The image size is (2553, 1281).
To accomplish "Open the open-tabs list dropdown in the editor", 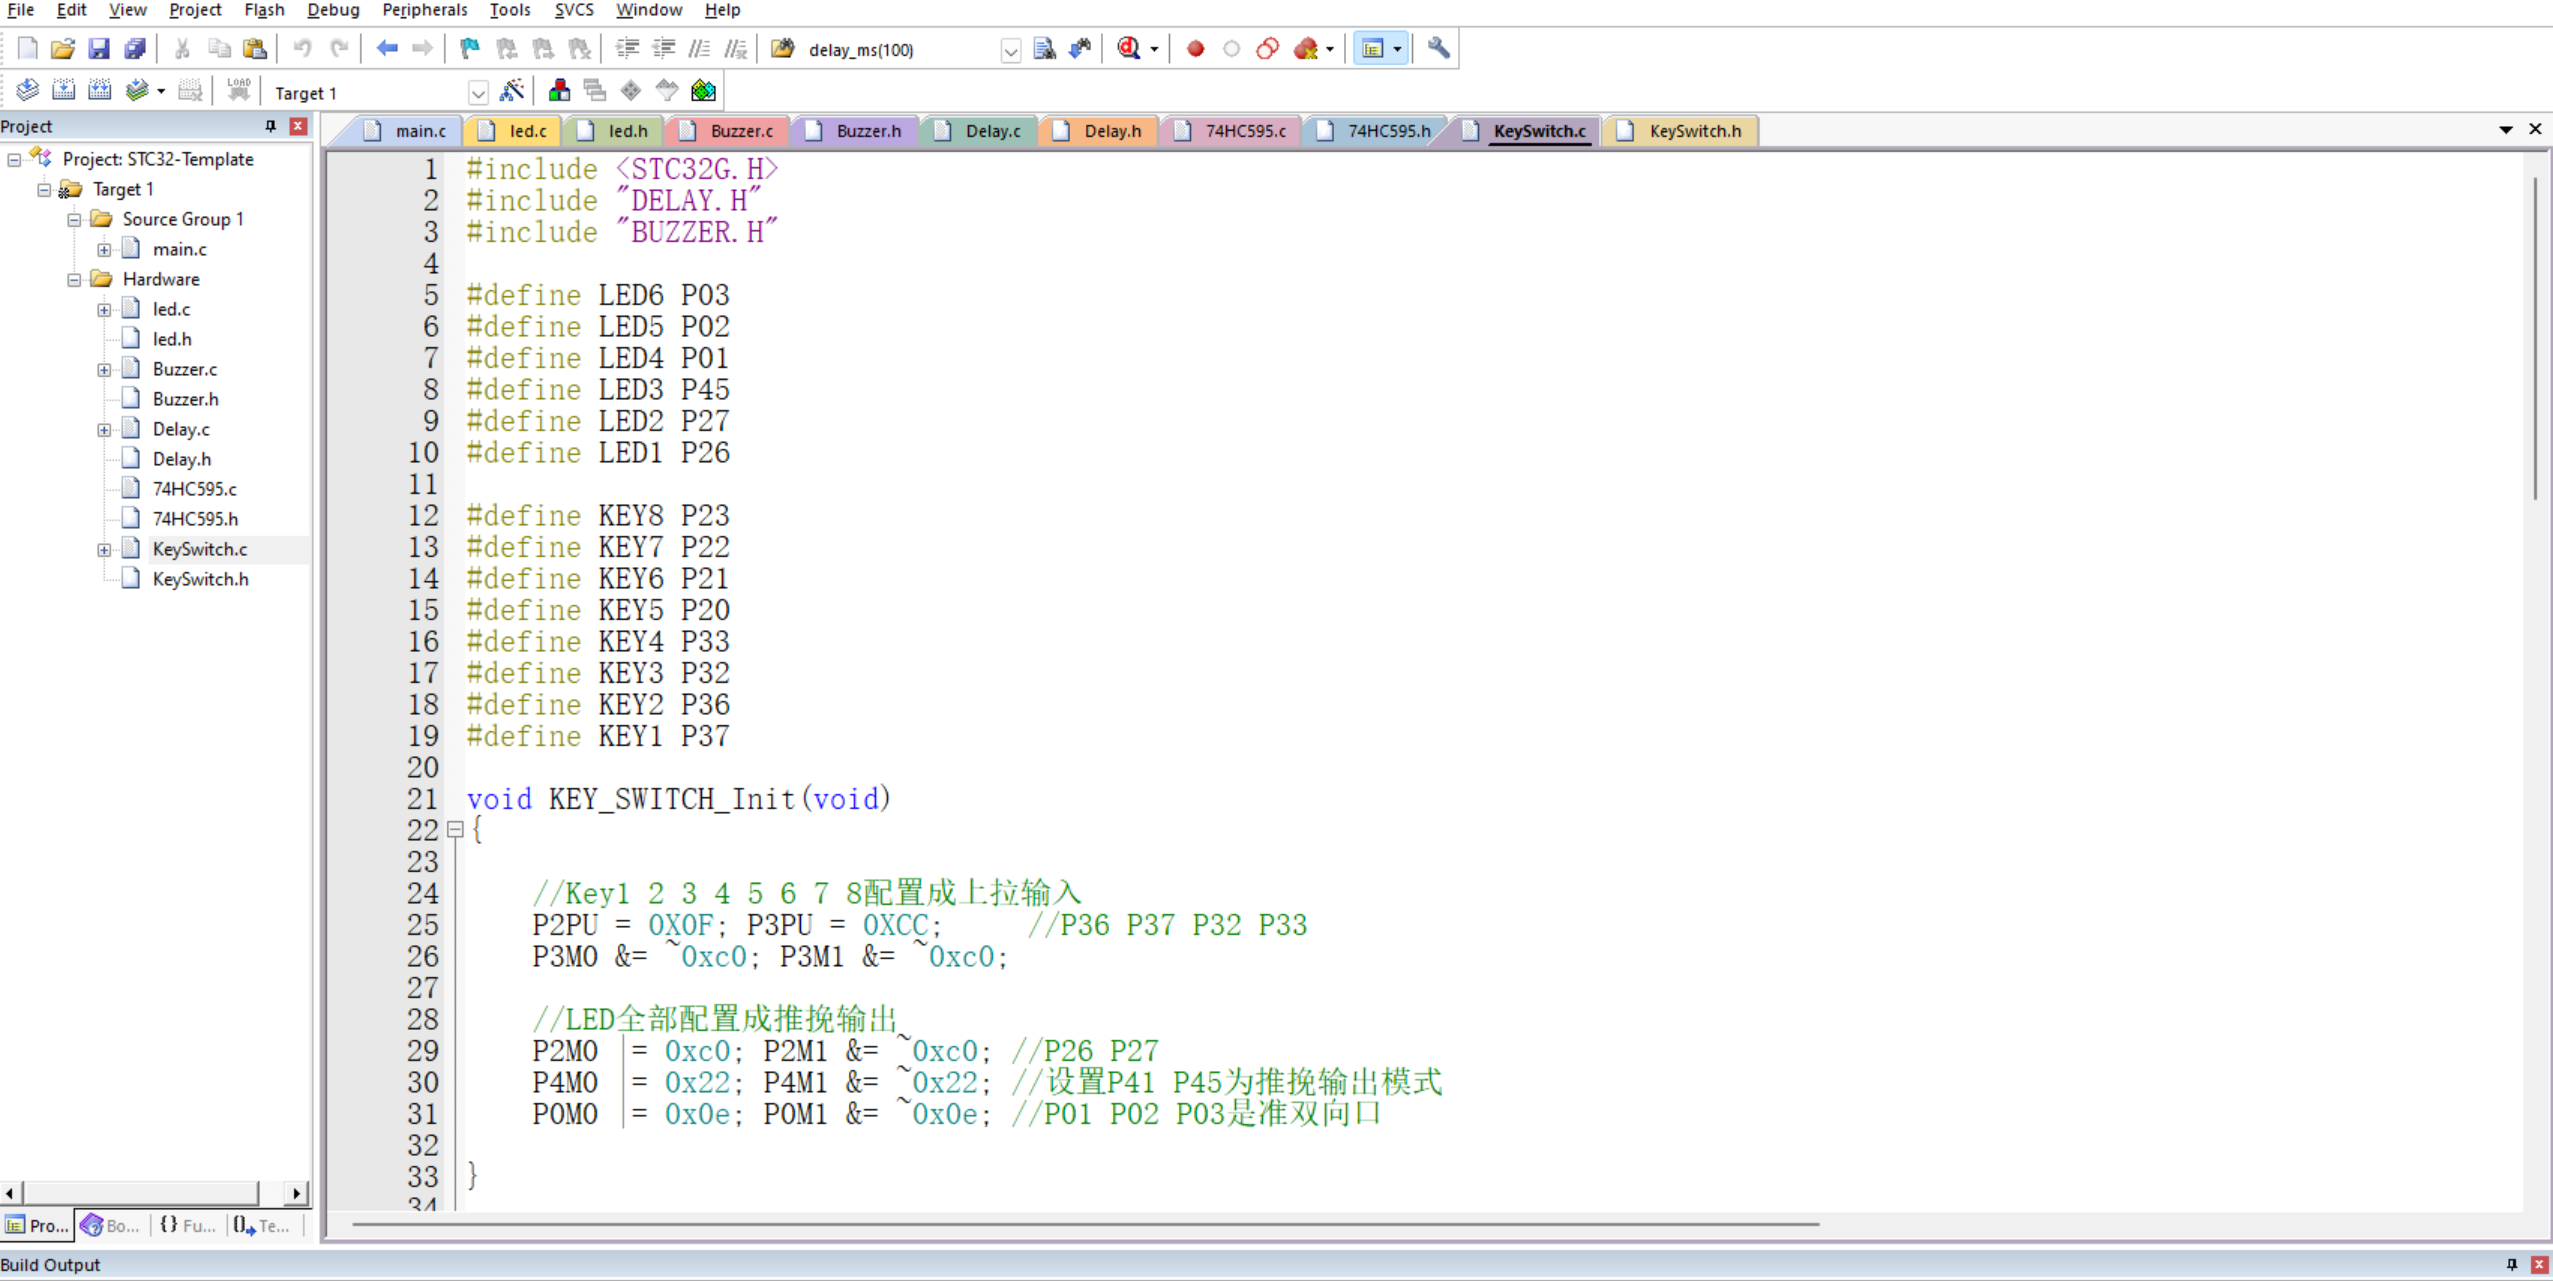I will pos(2506,130).
